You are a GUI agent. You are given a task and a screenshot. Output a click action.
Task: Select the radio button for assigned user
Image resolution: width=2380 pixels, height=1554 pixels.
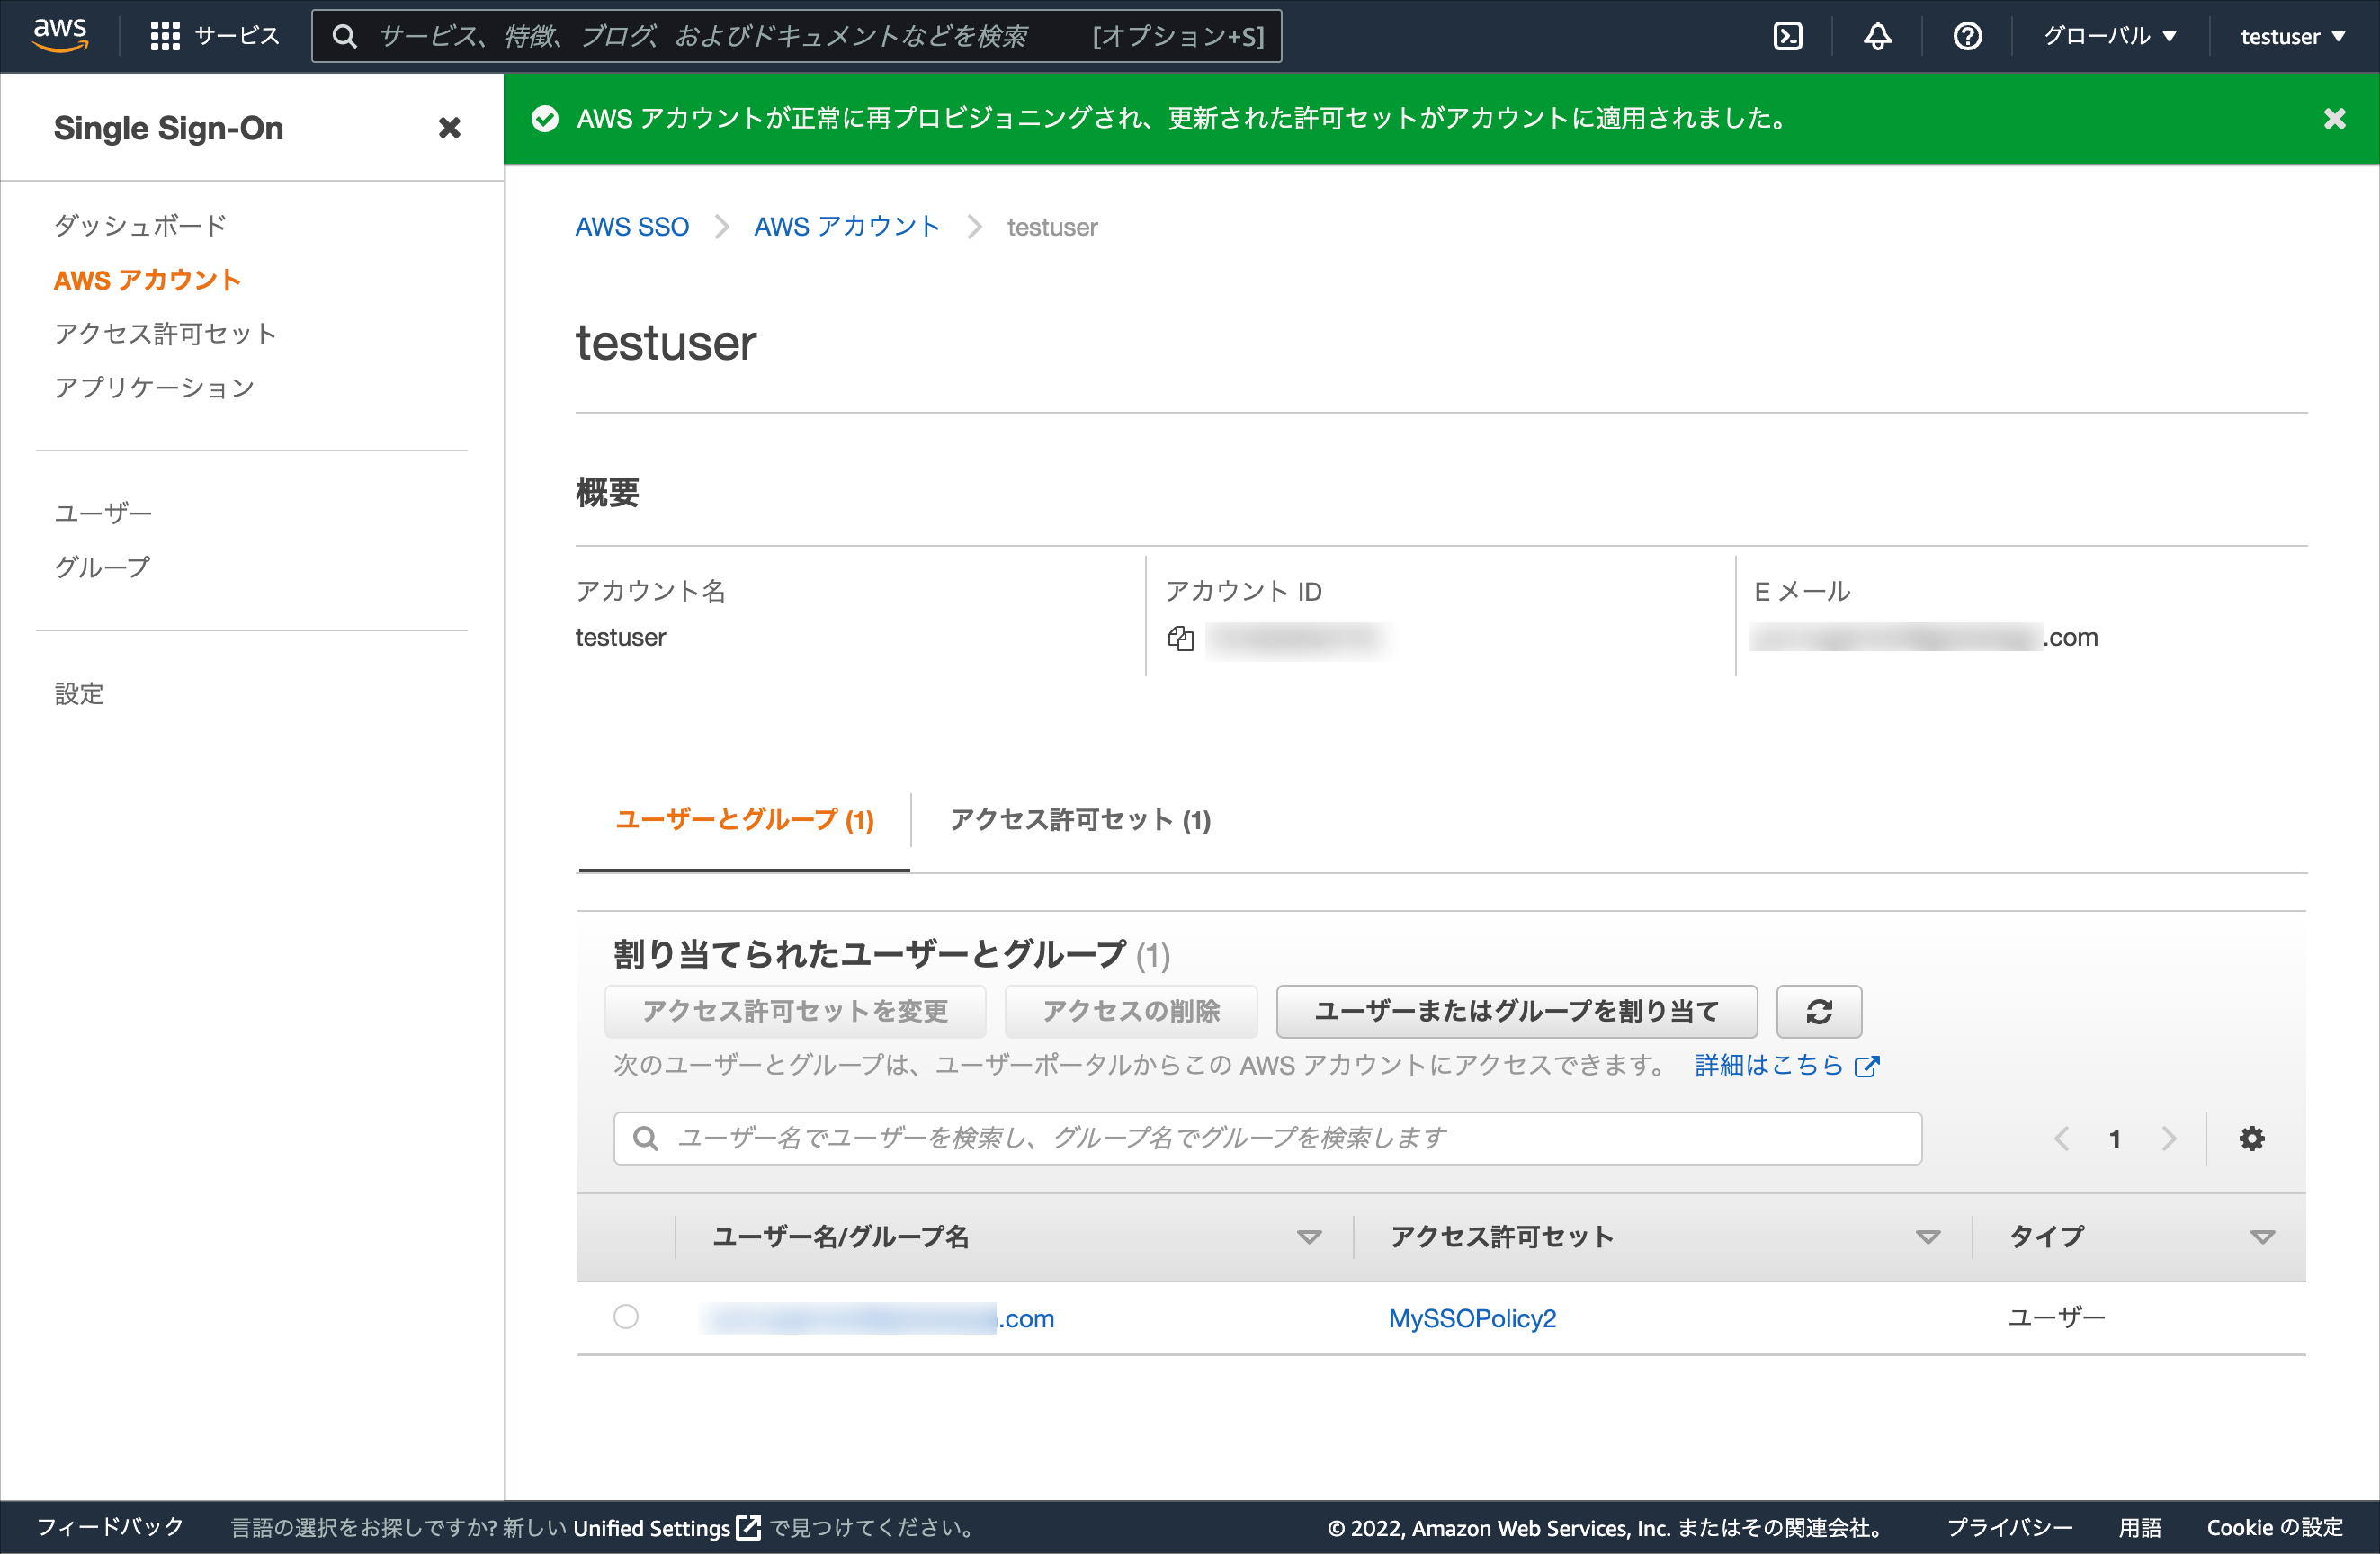tap(626, 1316)
